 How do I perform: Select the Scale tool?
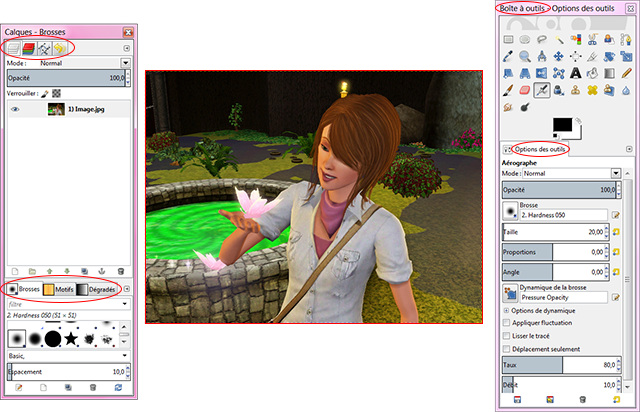click(x=626, y=56)
